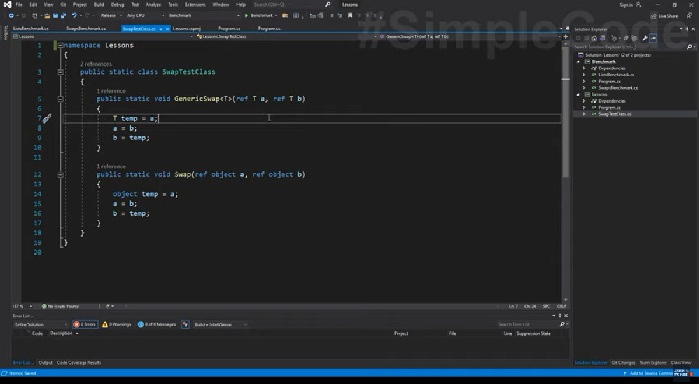Open the File menu
The image size is (699, 384).
[19, 4]
